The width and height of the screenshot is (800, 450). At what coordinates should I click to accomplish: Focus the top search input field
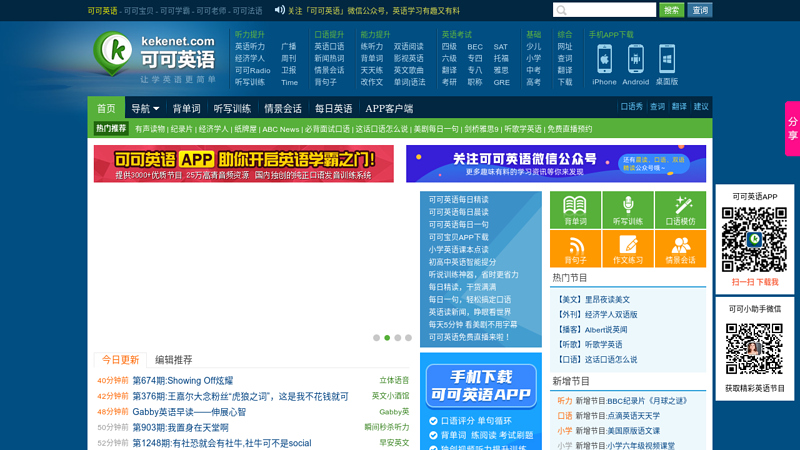click(604, 10)
